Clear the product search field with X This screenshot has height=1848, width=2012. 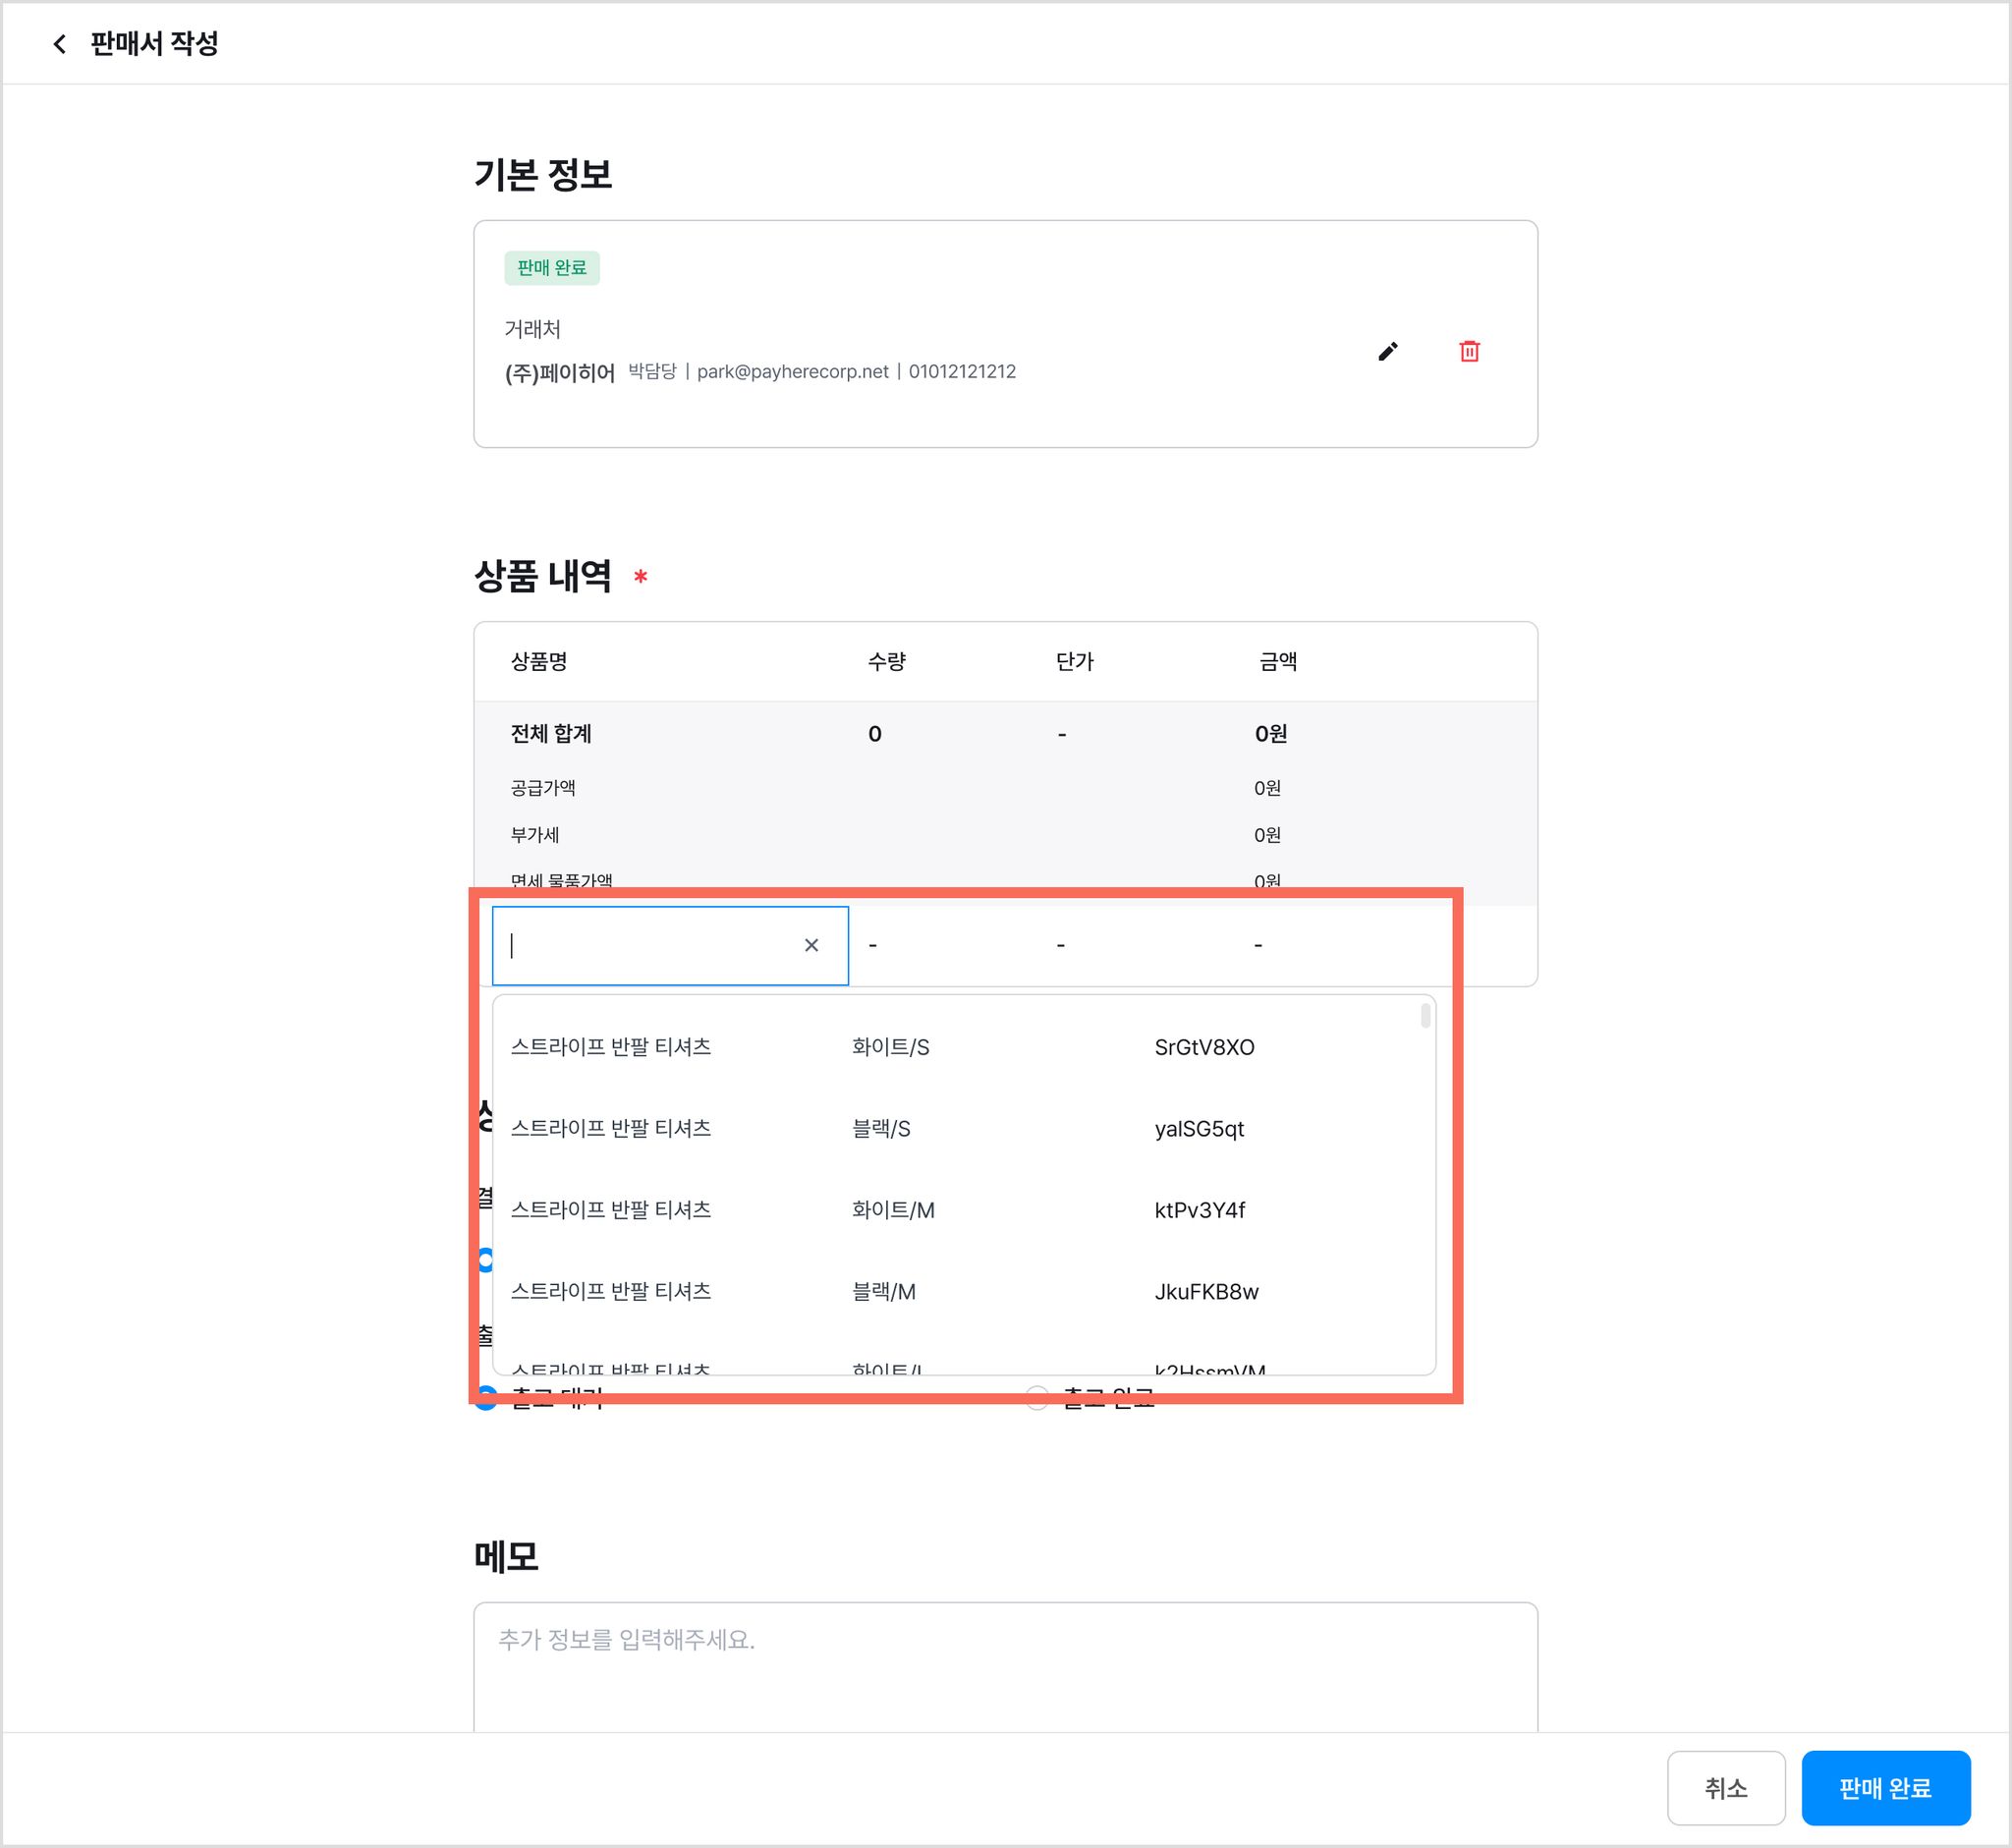pyautogui.click(x=811, y=945)
